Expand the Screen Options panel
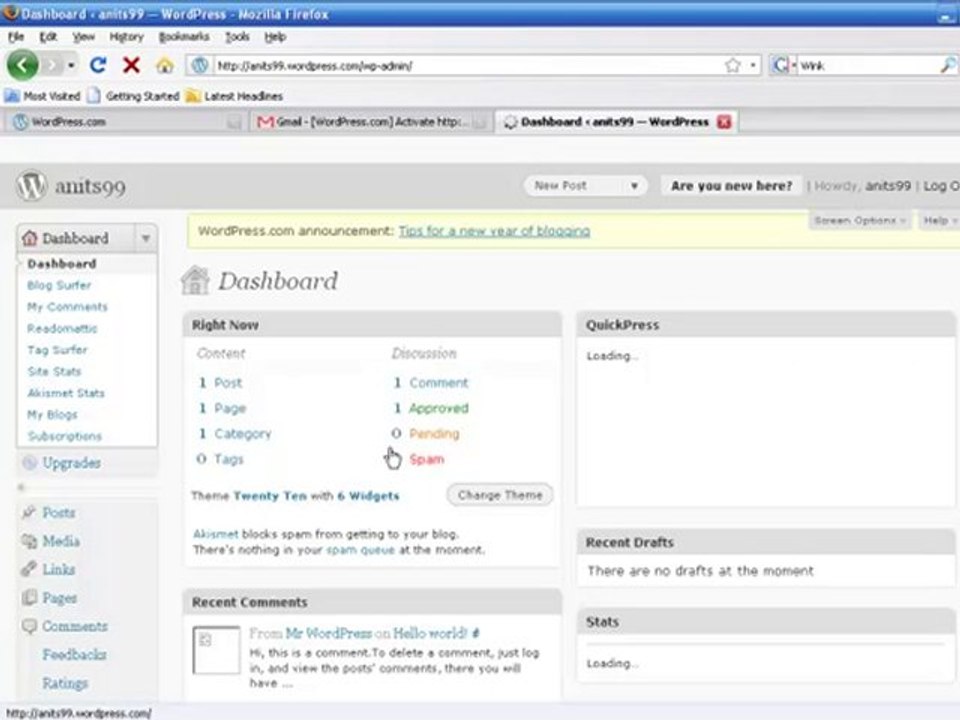 (860, 220)
